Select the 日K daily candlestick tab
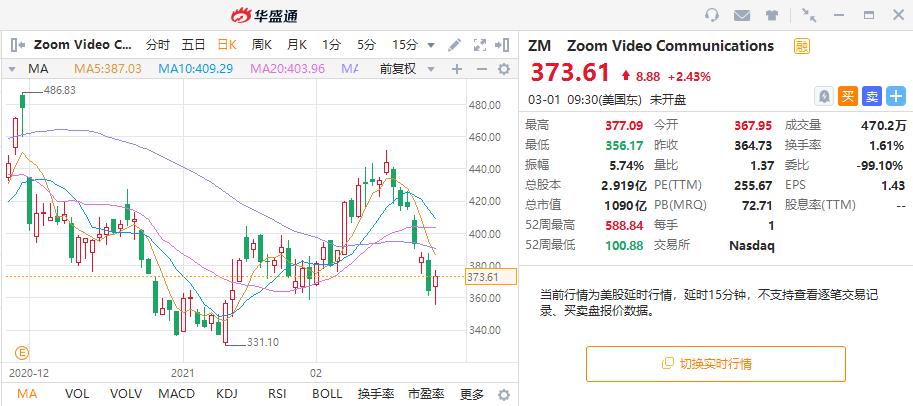913x406 pixels. (x=228, y=45)
